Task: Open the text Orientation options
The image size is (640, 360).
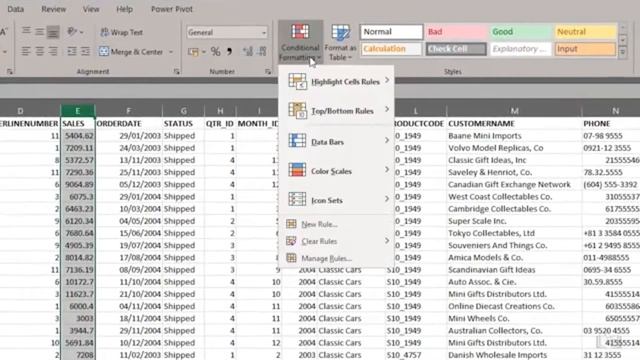Action: (x=75, y=31)
